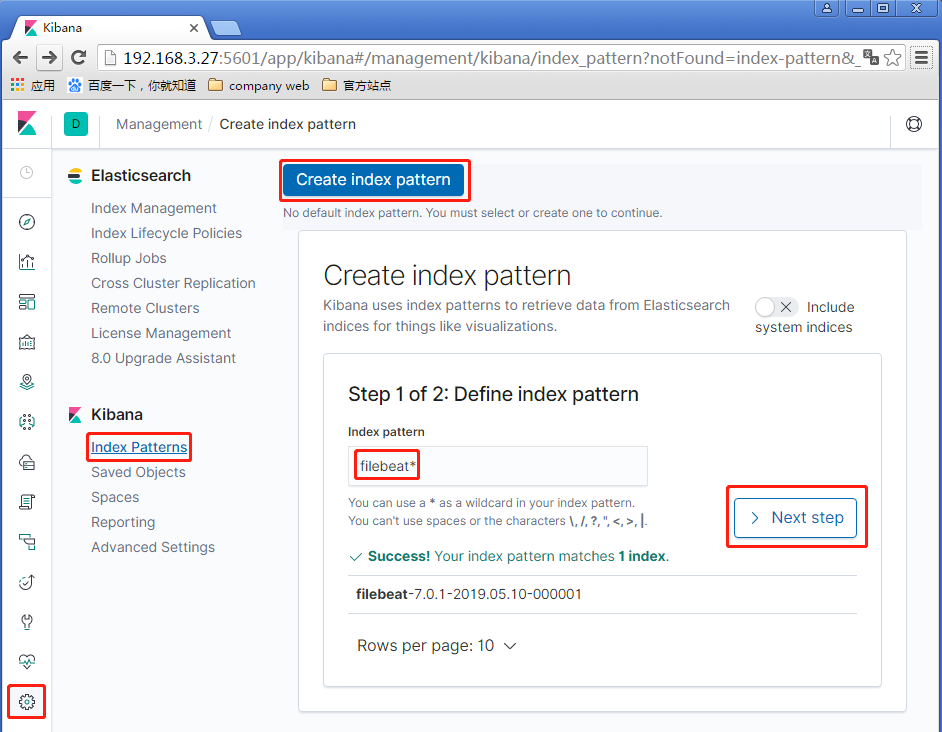Image resolution: width=942 pixels, height=732 pixels.
Task: Open Reporting menu item
Action: pyautogui.click(x=123, y=522)
